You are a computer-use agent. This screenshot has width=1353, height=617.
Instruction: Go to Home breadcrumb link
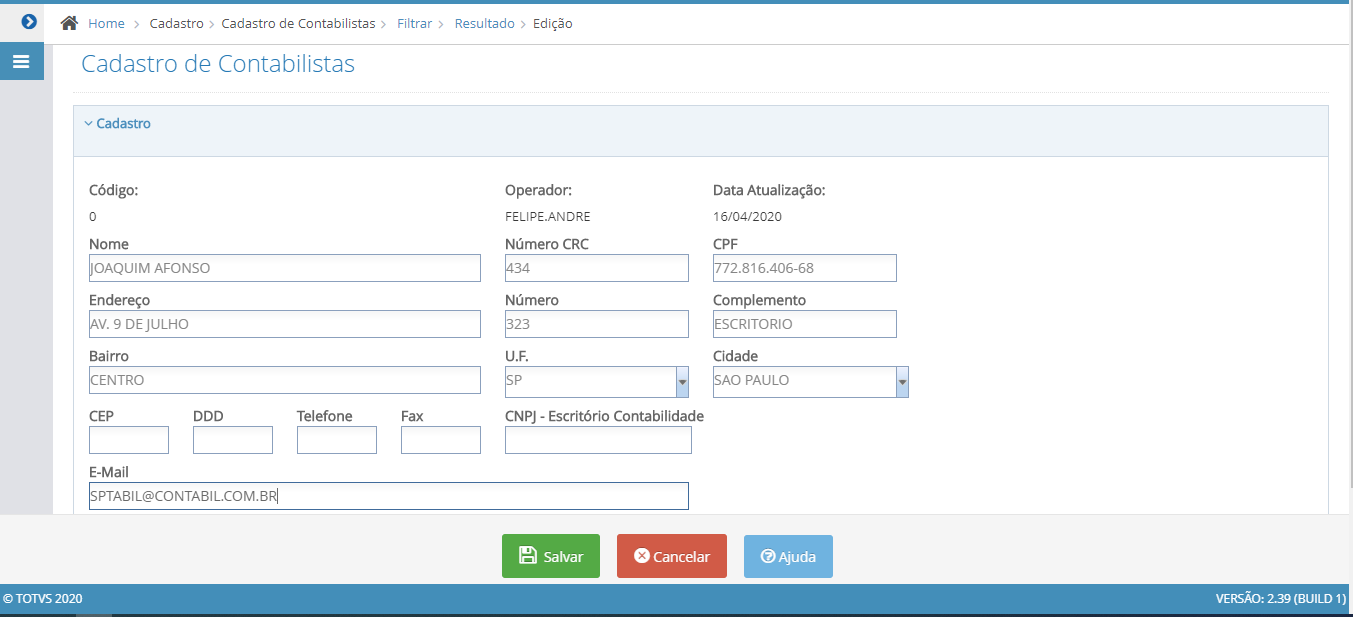(106, 23)
